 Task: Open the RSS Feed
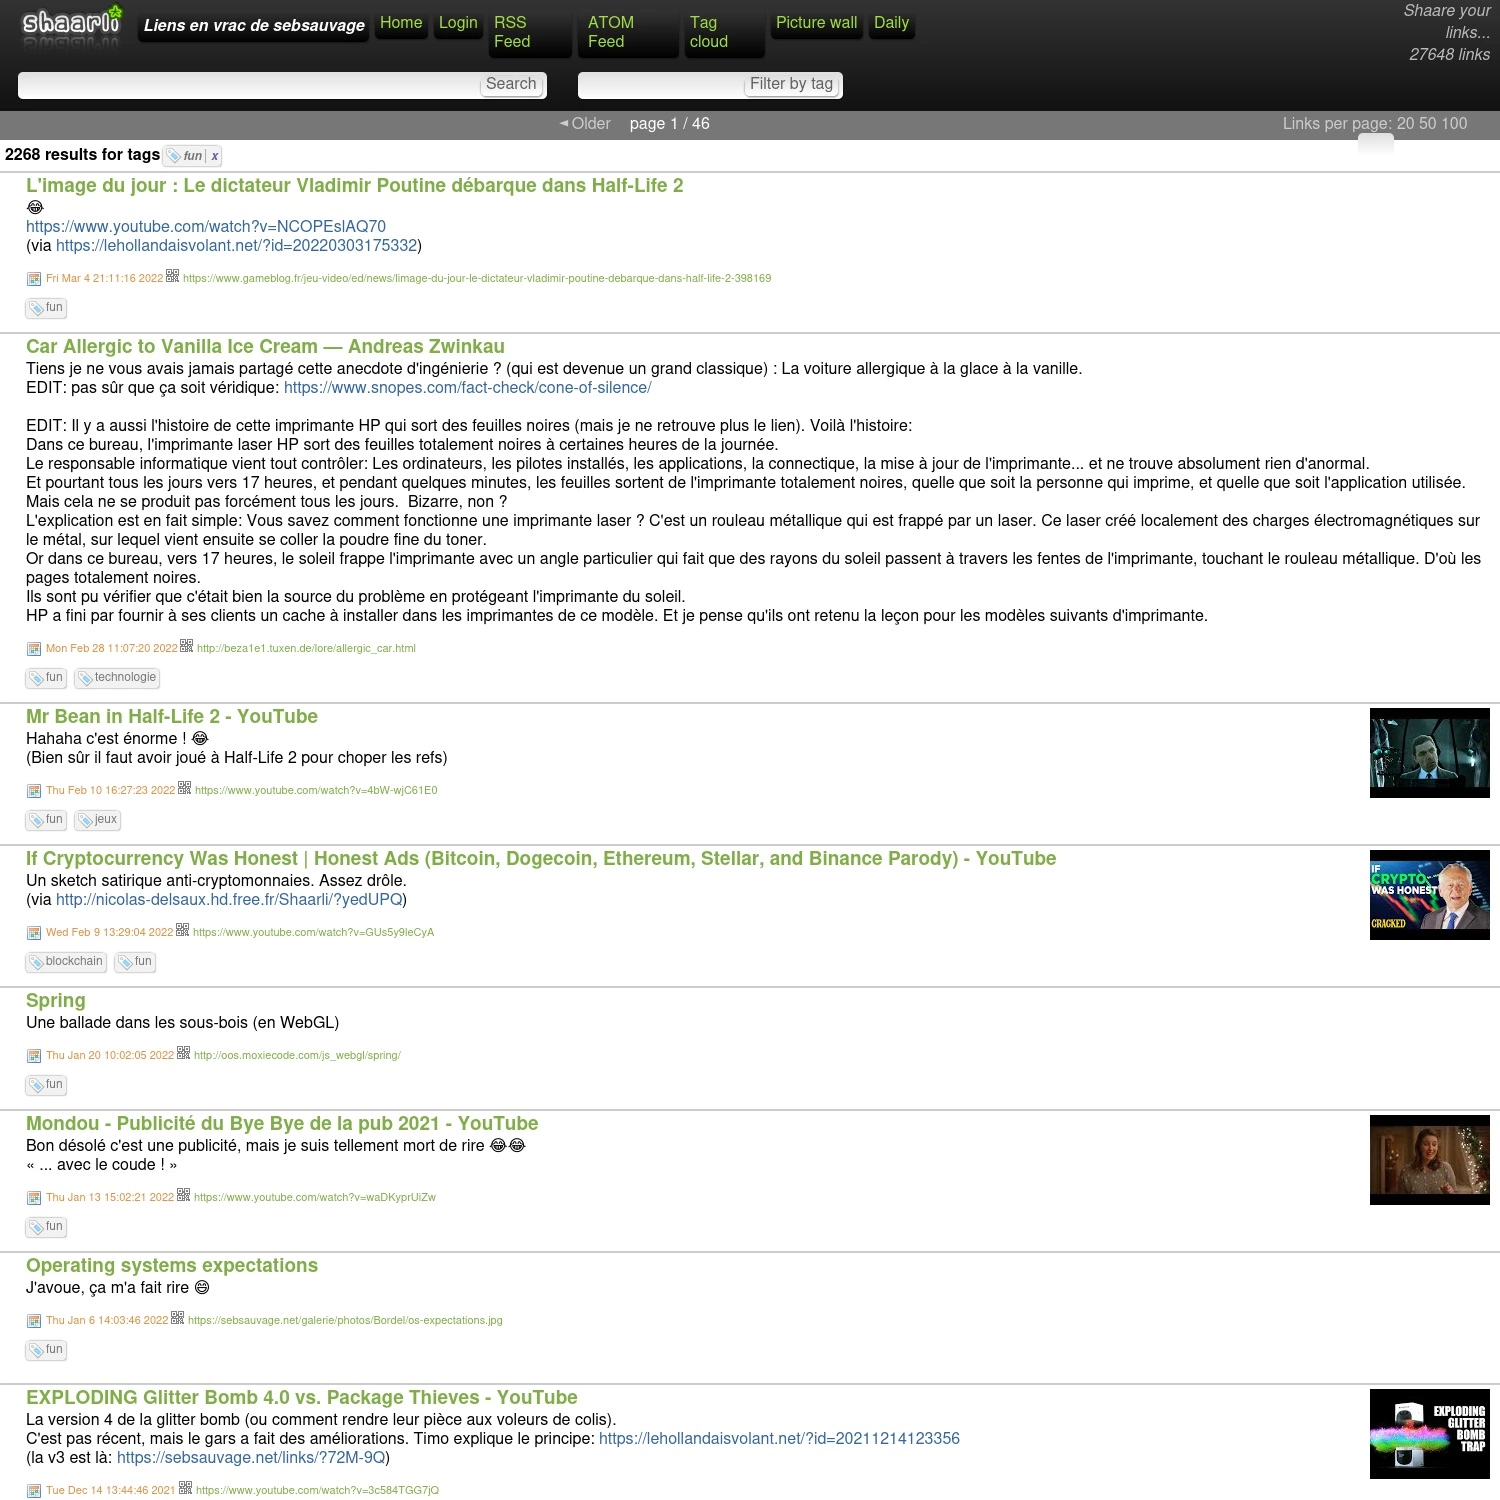click(531, 32)
